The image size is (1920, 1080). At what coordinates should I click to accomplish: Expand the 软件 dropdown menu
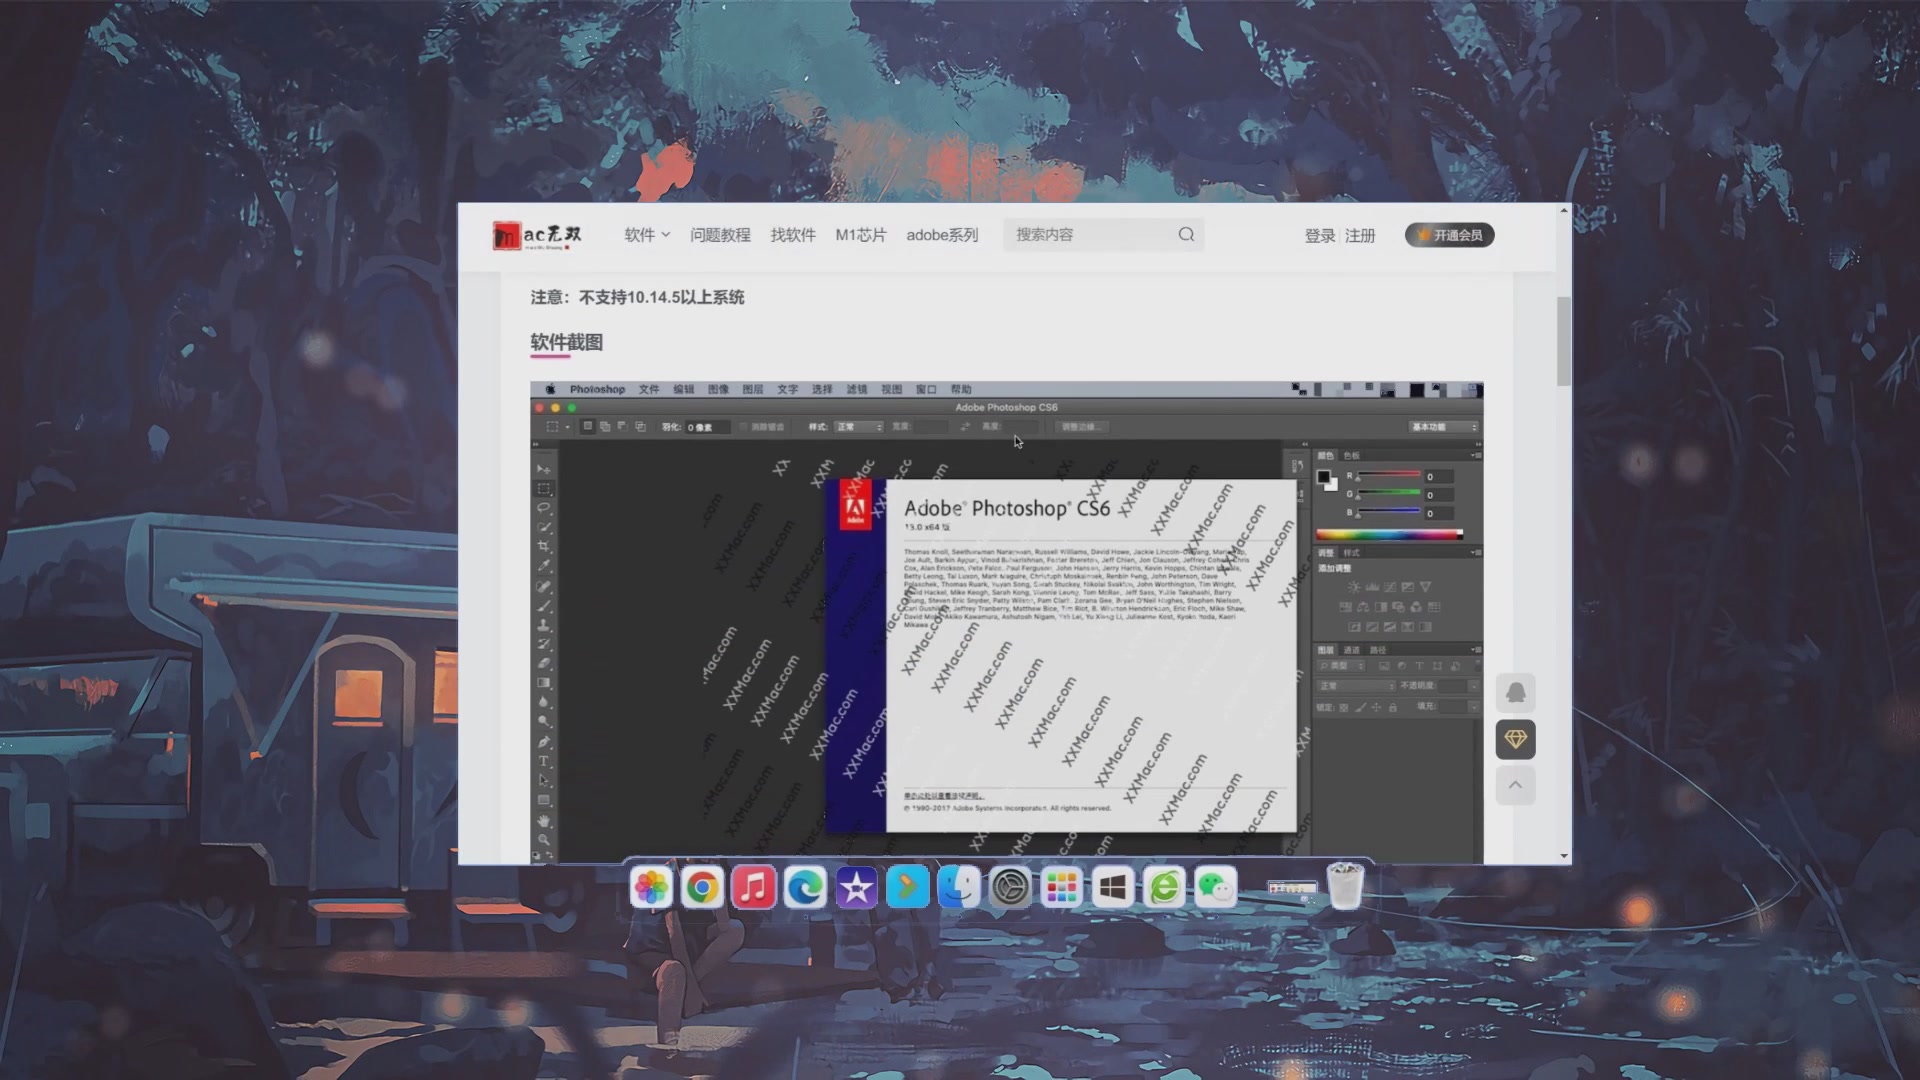point(647,235)
